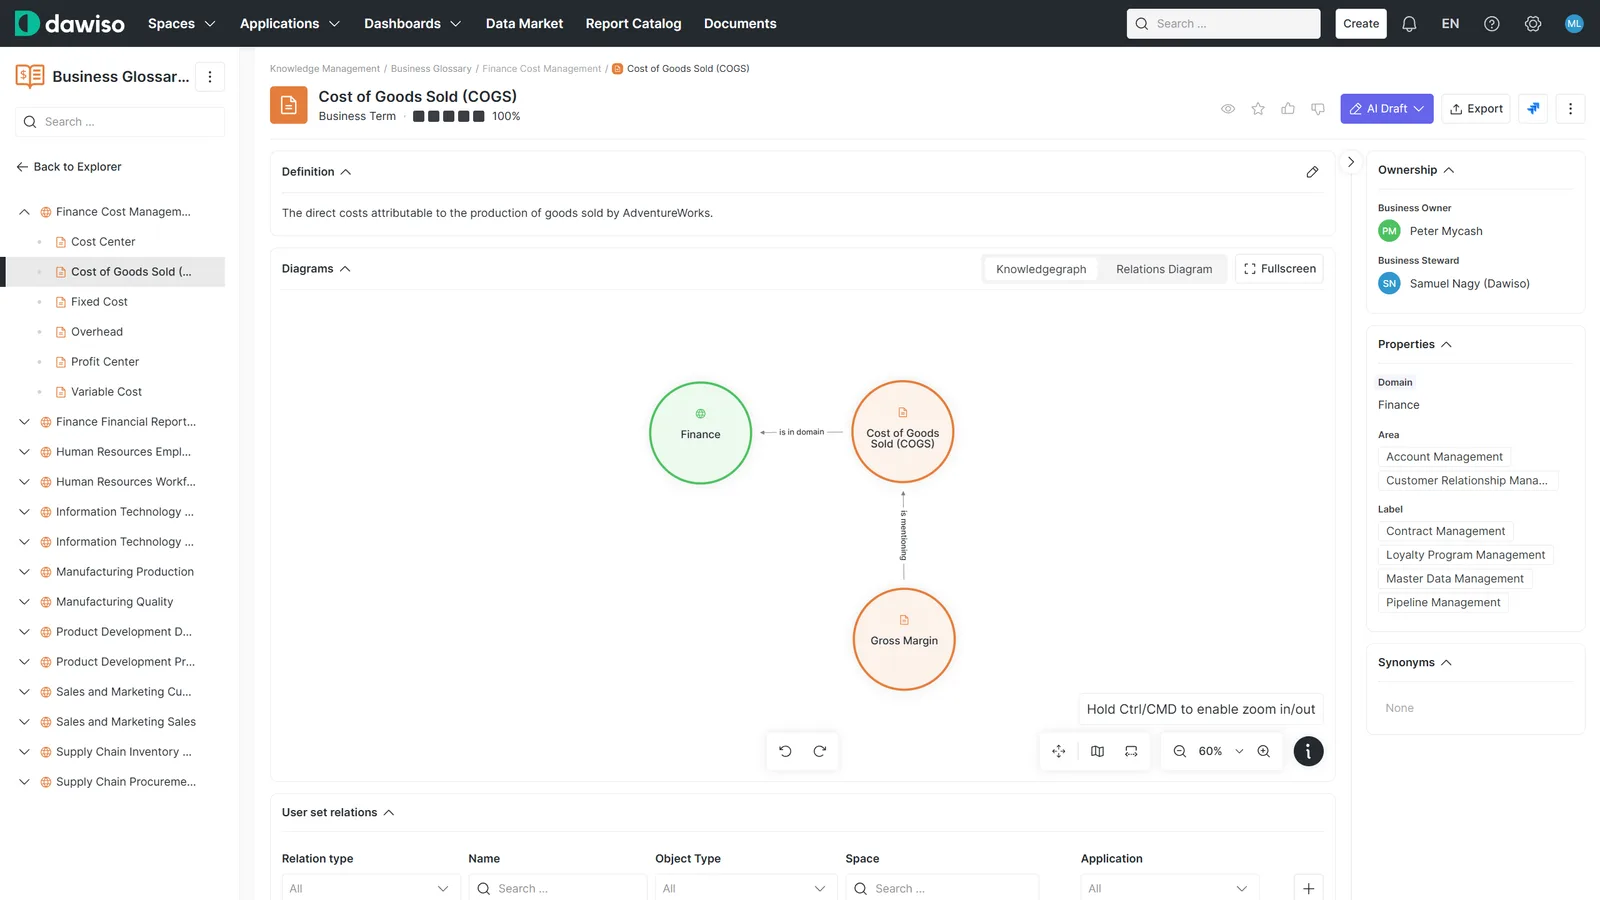
Task: Click the black info circle button
Action: [1308, 751]
